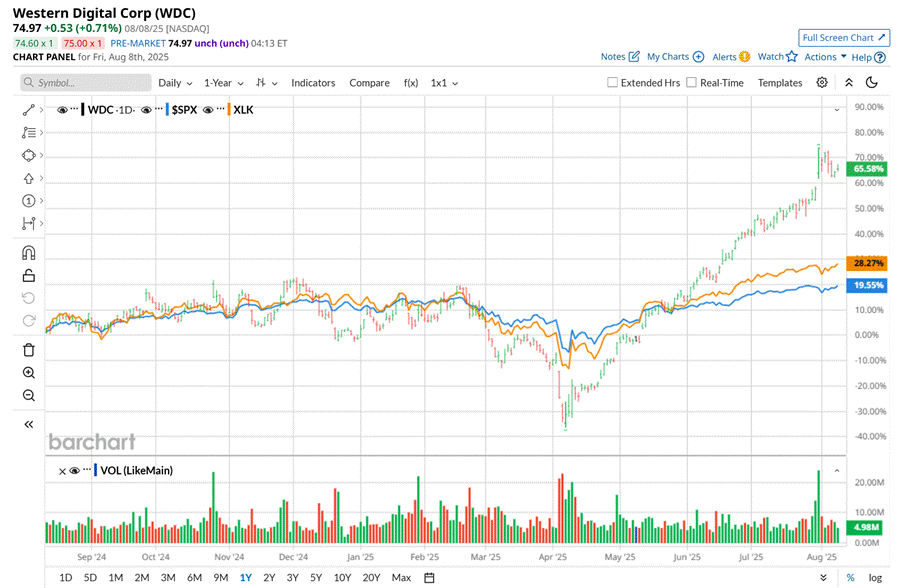Select the 1Y time range

tap(246, 578)
